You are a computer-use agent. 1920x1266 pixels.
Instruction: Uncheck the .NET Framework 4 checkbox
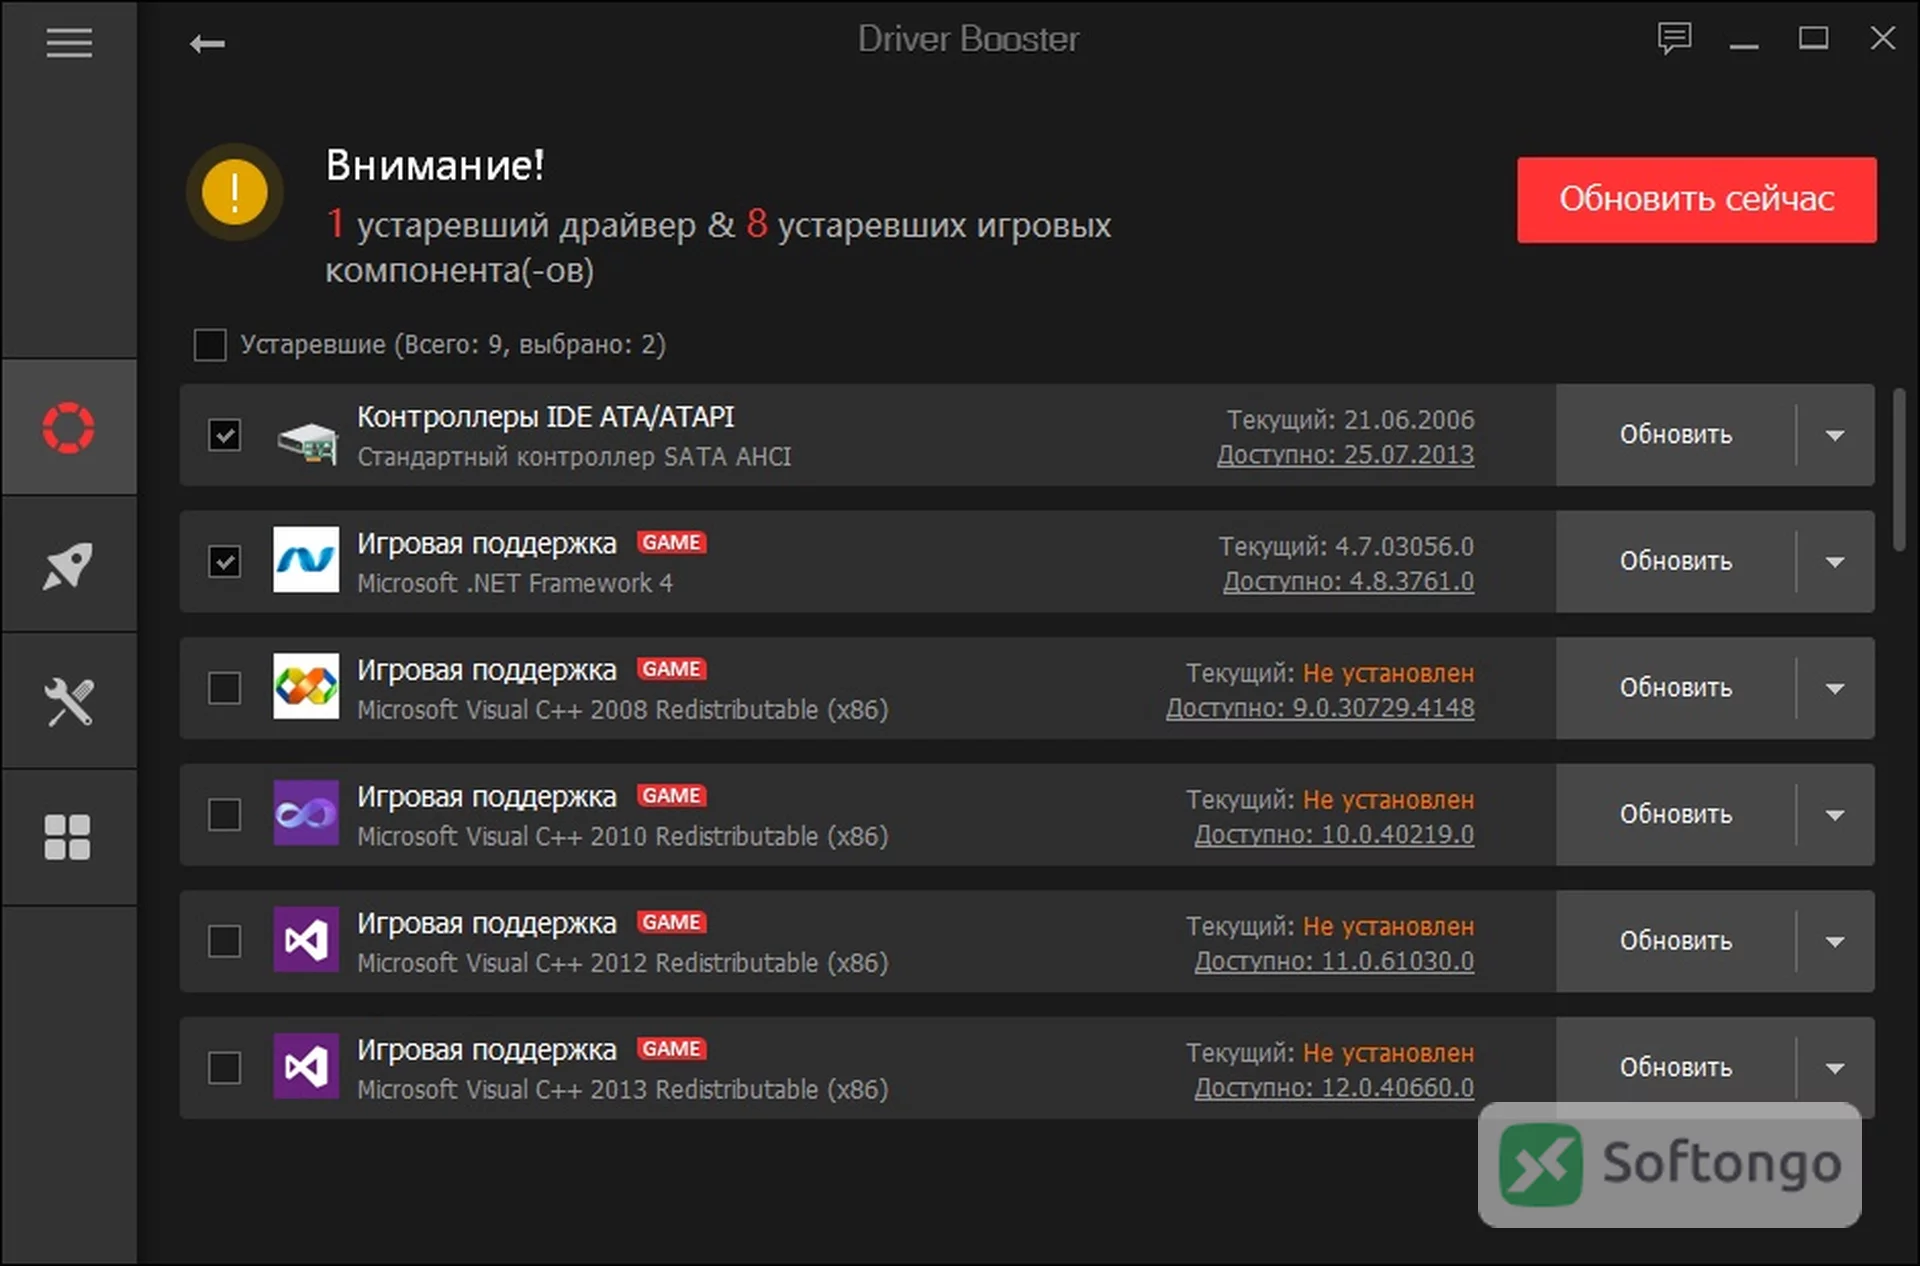[224, 561]
